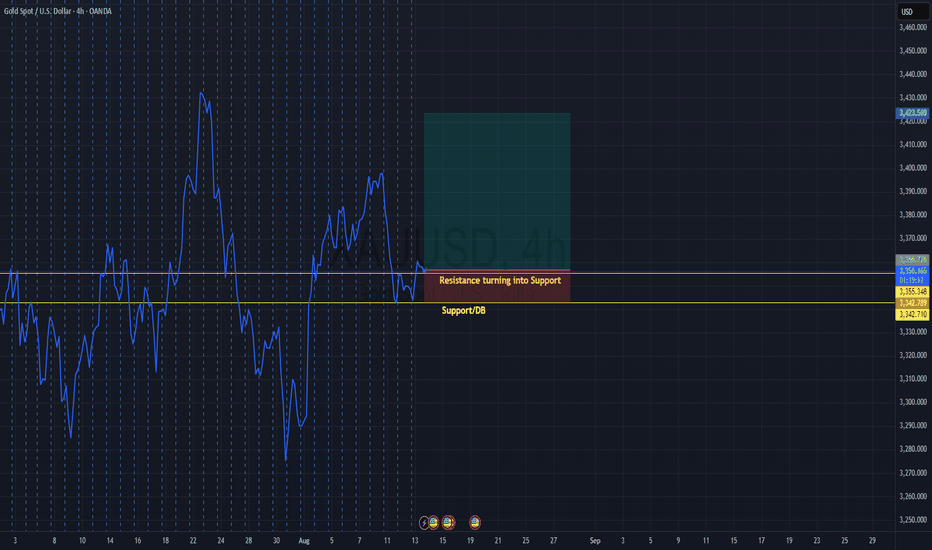
Task: Click the 'Aug' label on the time axis
Action: 304,540
